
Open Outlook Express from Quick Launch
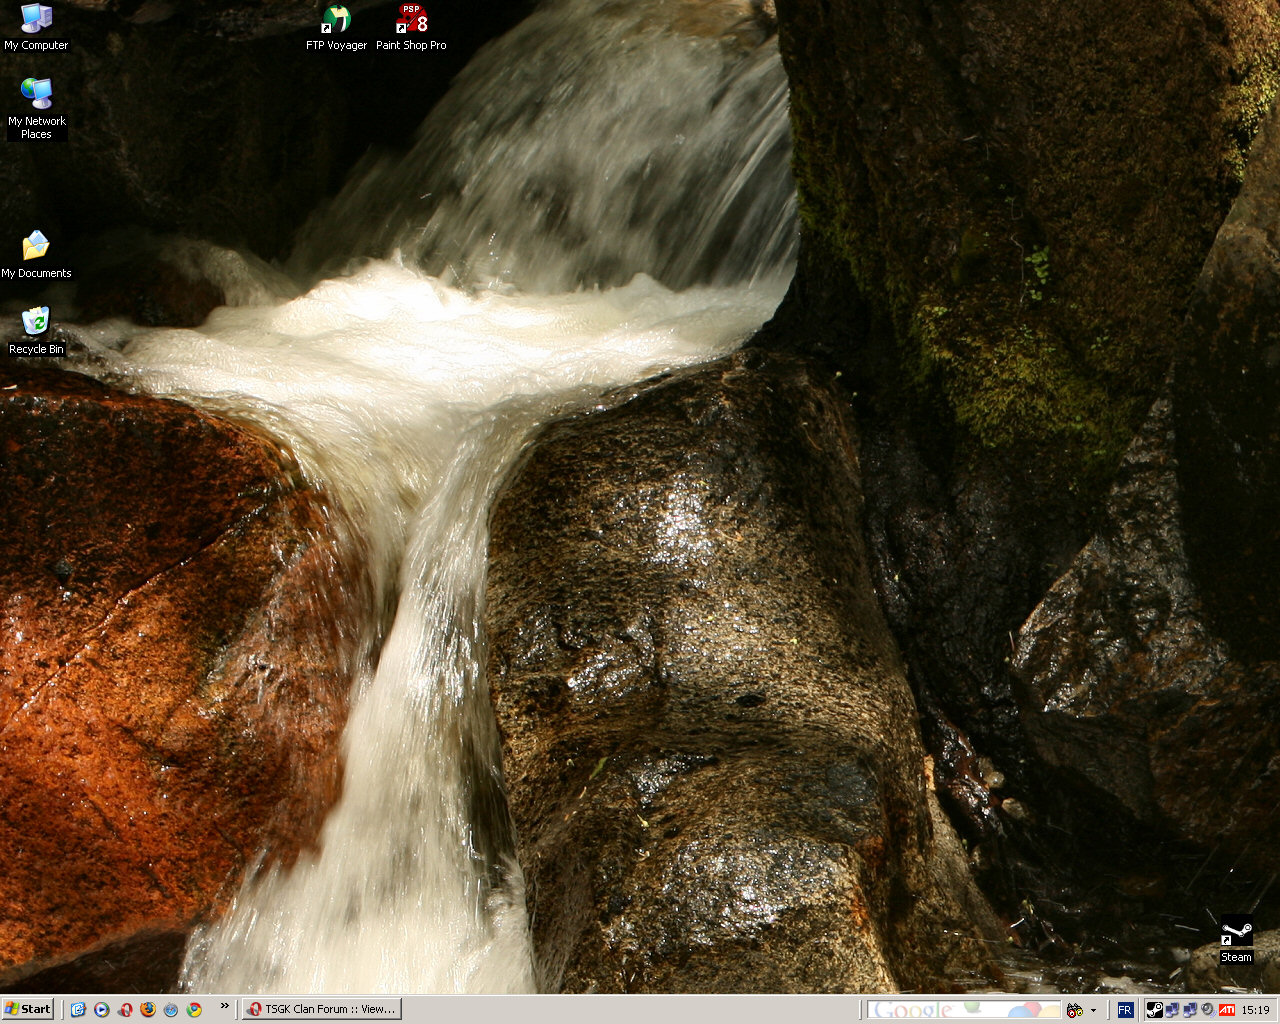(x=78, y=1009)
